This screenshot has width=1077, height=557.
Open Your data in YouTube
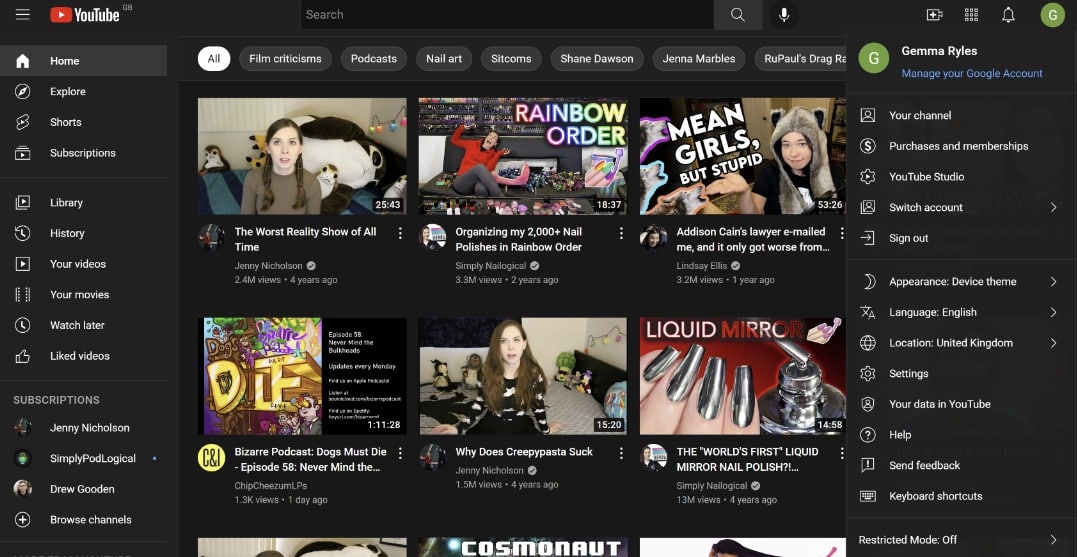click(961, 404)
